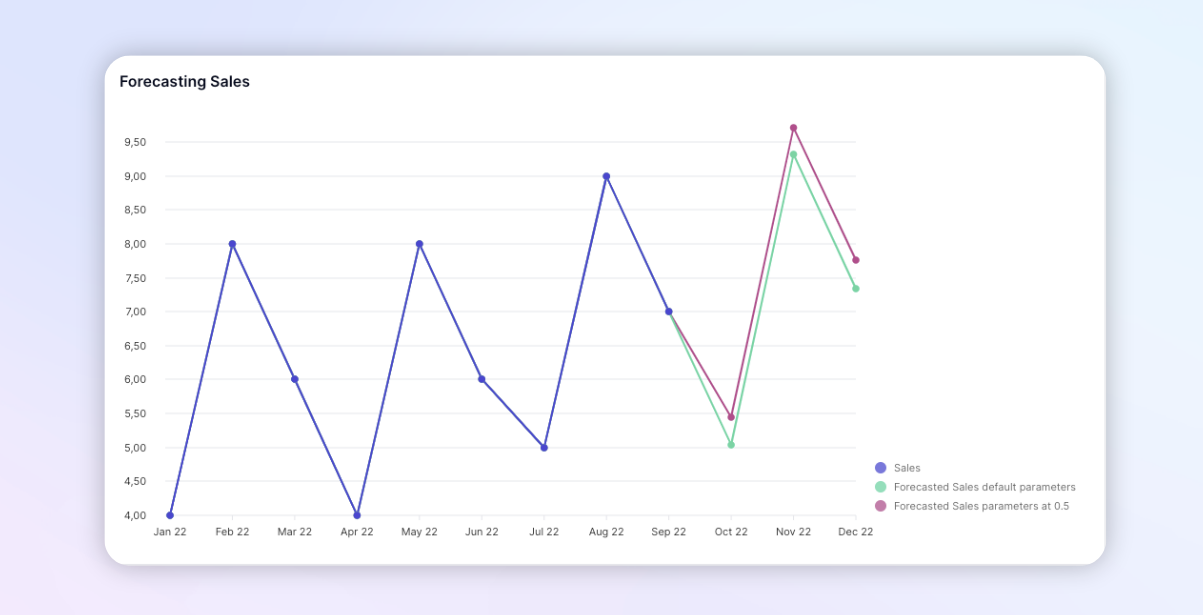Click the 'Dec 22' x-axis label

856,532
